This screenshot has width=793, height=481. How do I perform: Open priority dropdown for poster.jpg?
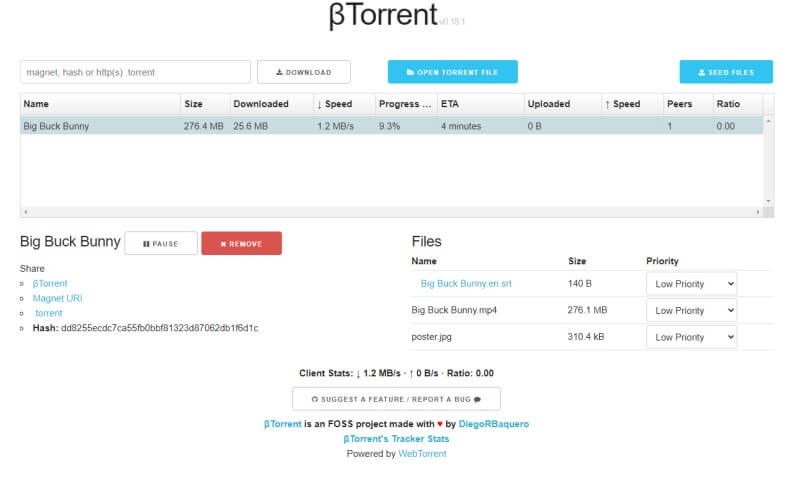[691, 337]
